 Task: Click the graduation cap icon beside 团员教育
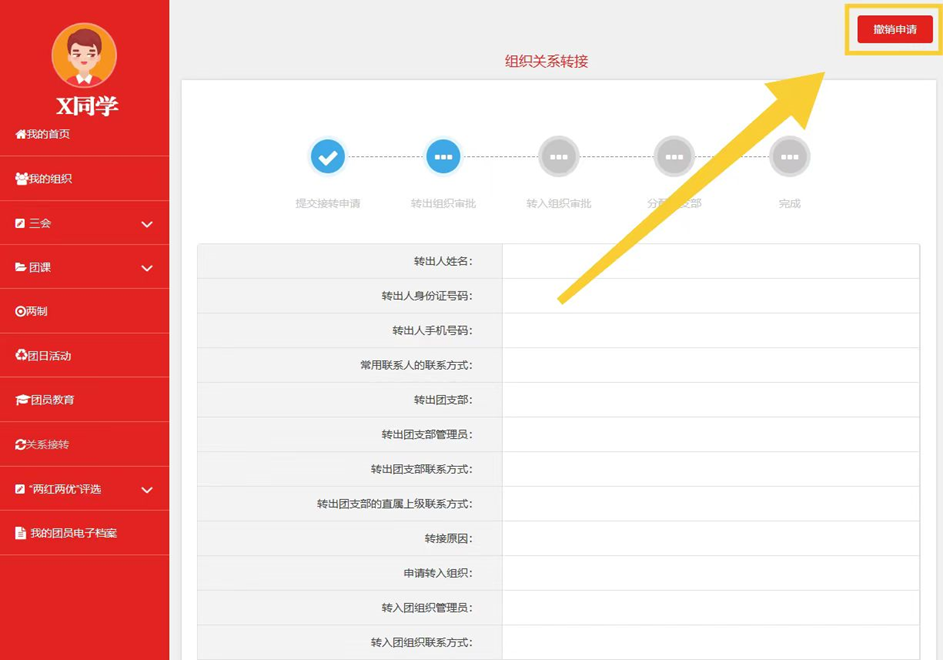pos(22,400)
